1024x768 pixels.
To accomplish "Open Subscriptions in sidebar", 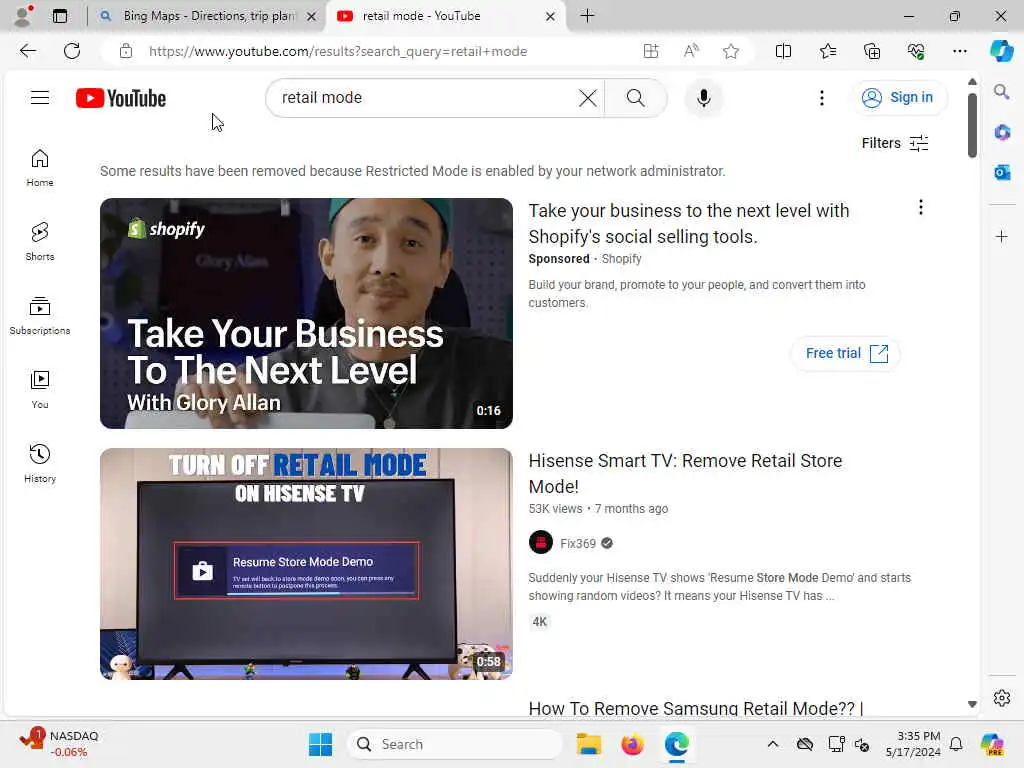I will click(40, 315).
